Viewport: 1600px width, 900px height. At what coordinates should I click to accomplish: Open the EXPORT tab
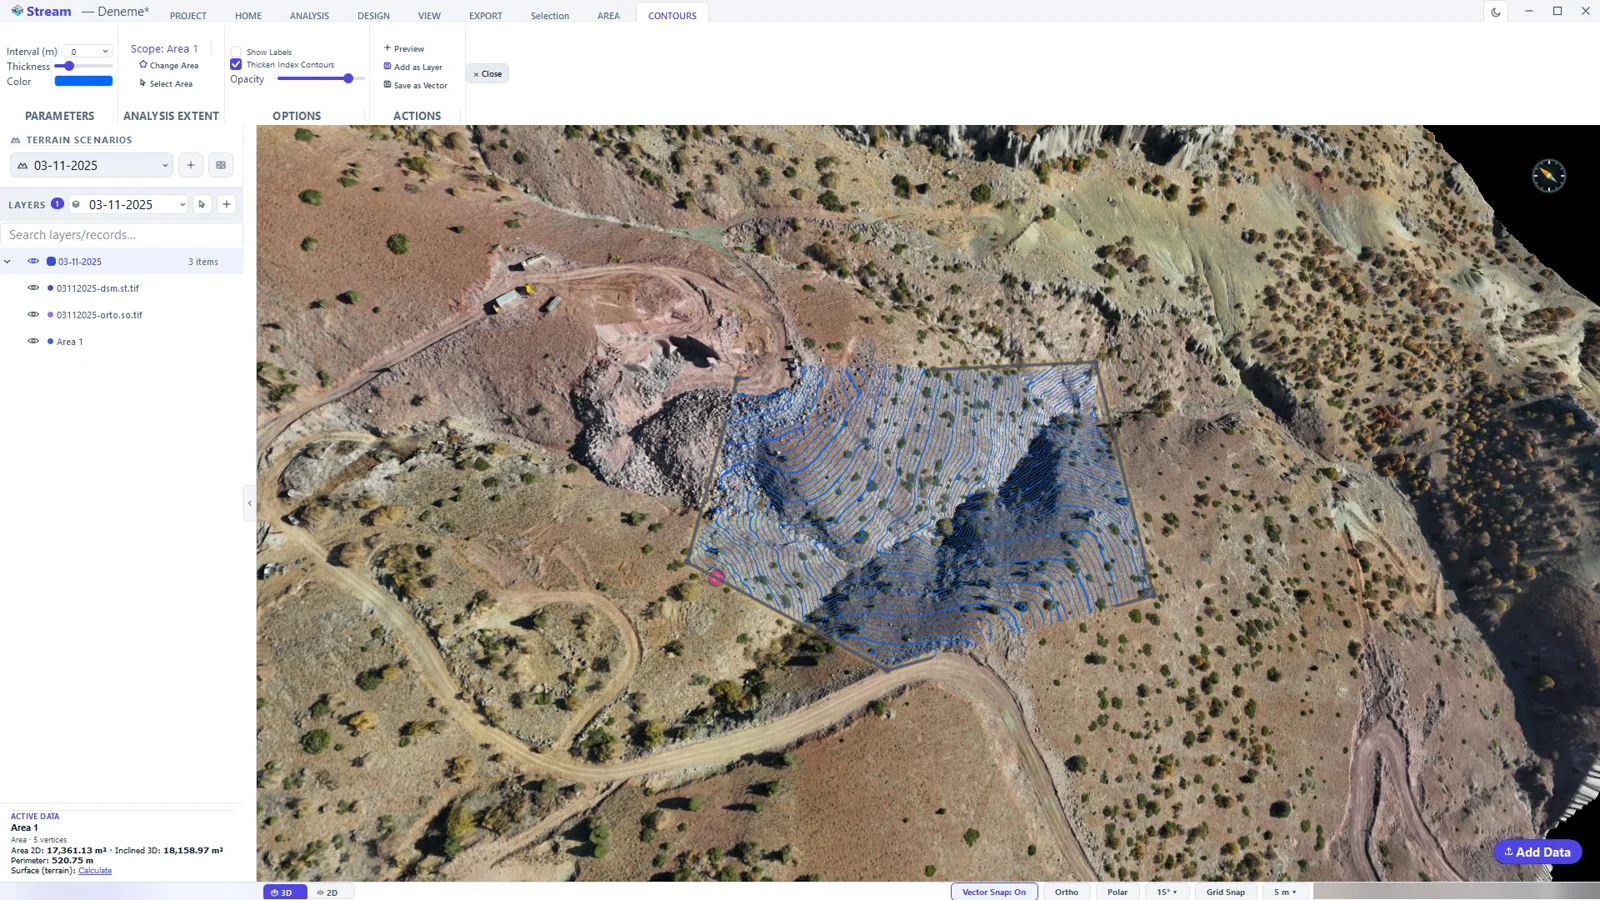click(x=486, y=16)
